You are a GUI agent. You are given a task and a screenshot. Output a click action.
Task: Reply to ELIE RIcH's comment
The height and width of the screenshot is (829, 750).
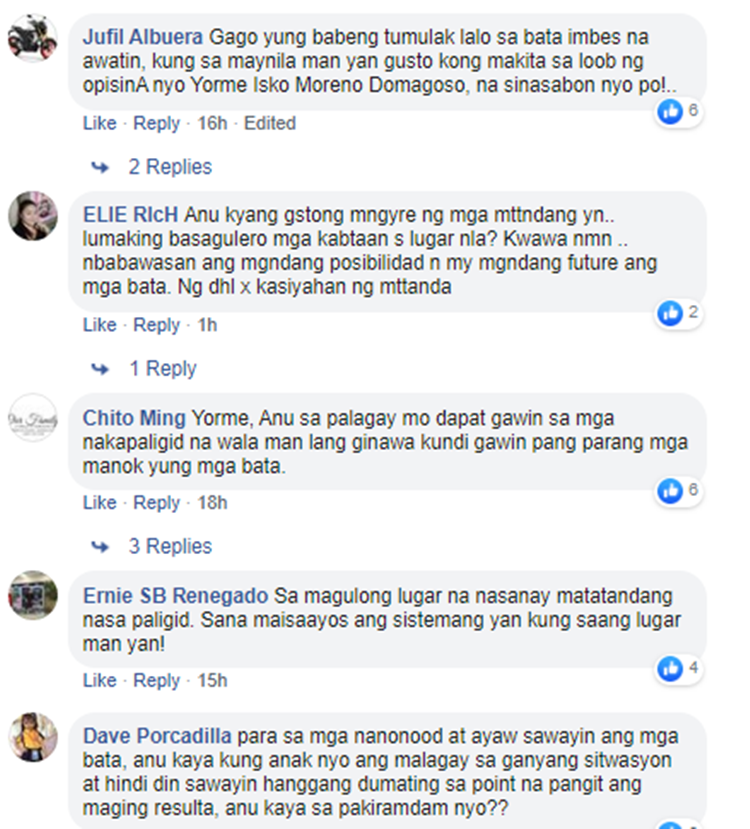pyautogui.click(x=156, y=325)
